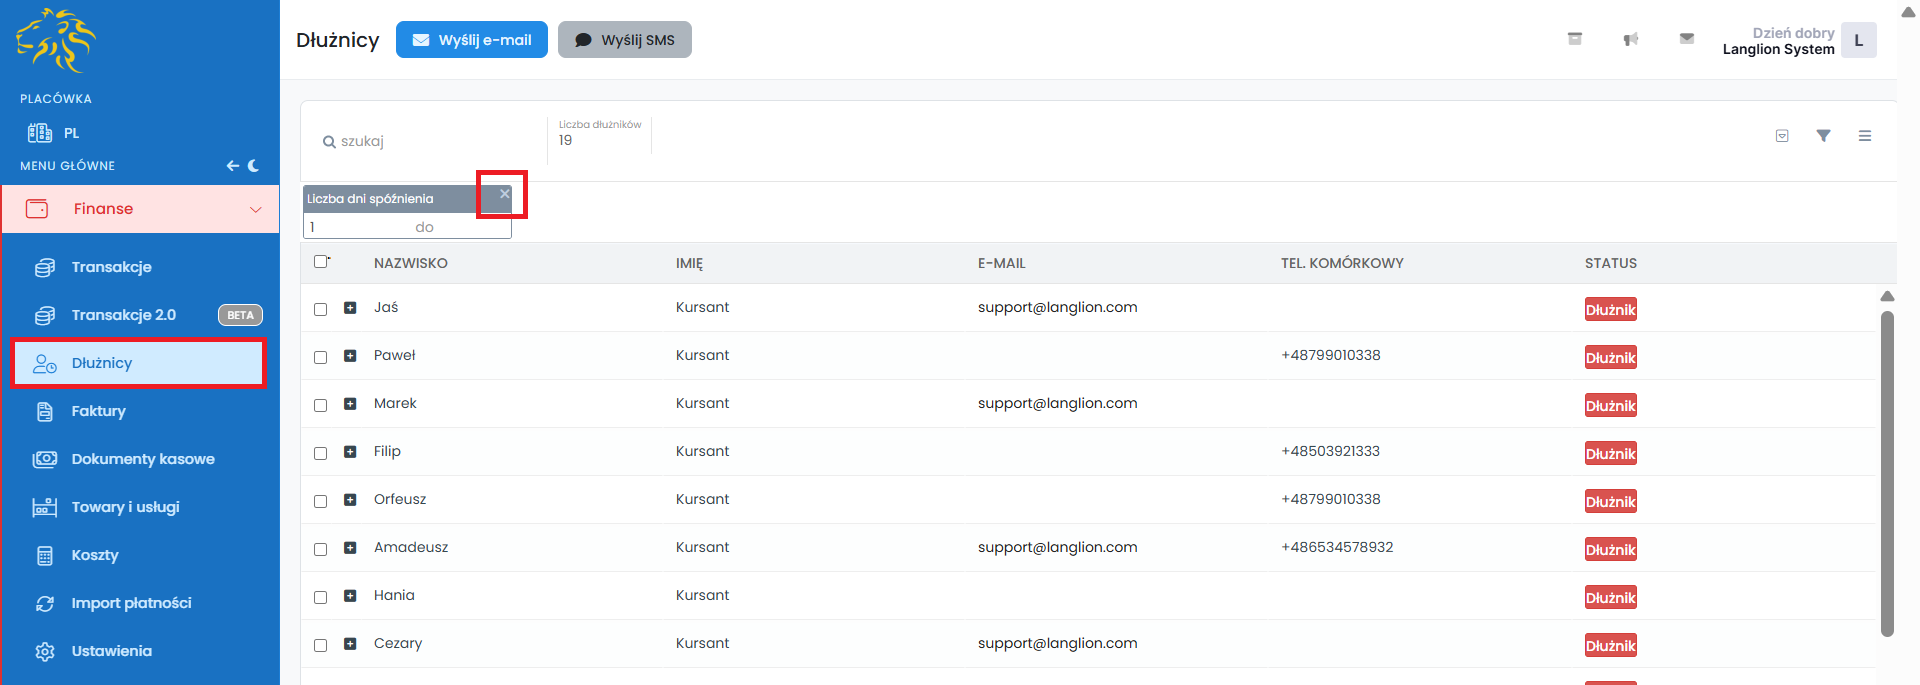Expand the Finanse menu section
The image size is (1920, 685).
140,209
